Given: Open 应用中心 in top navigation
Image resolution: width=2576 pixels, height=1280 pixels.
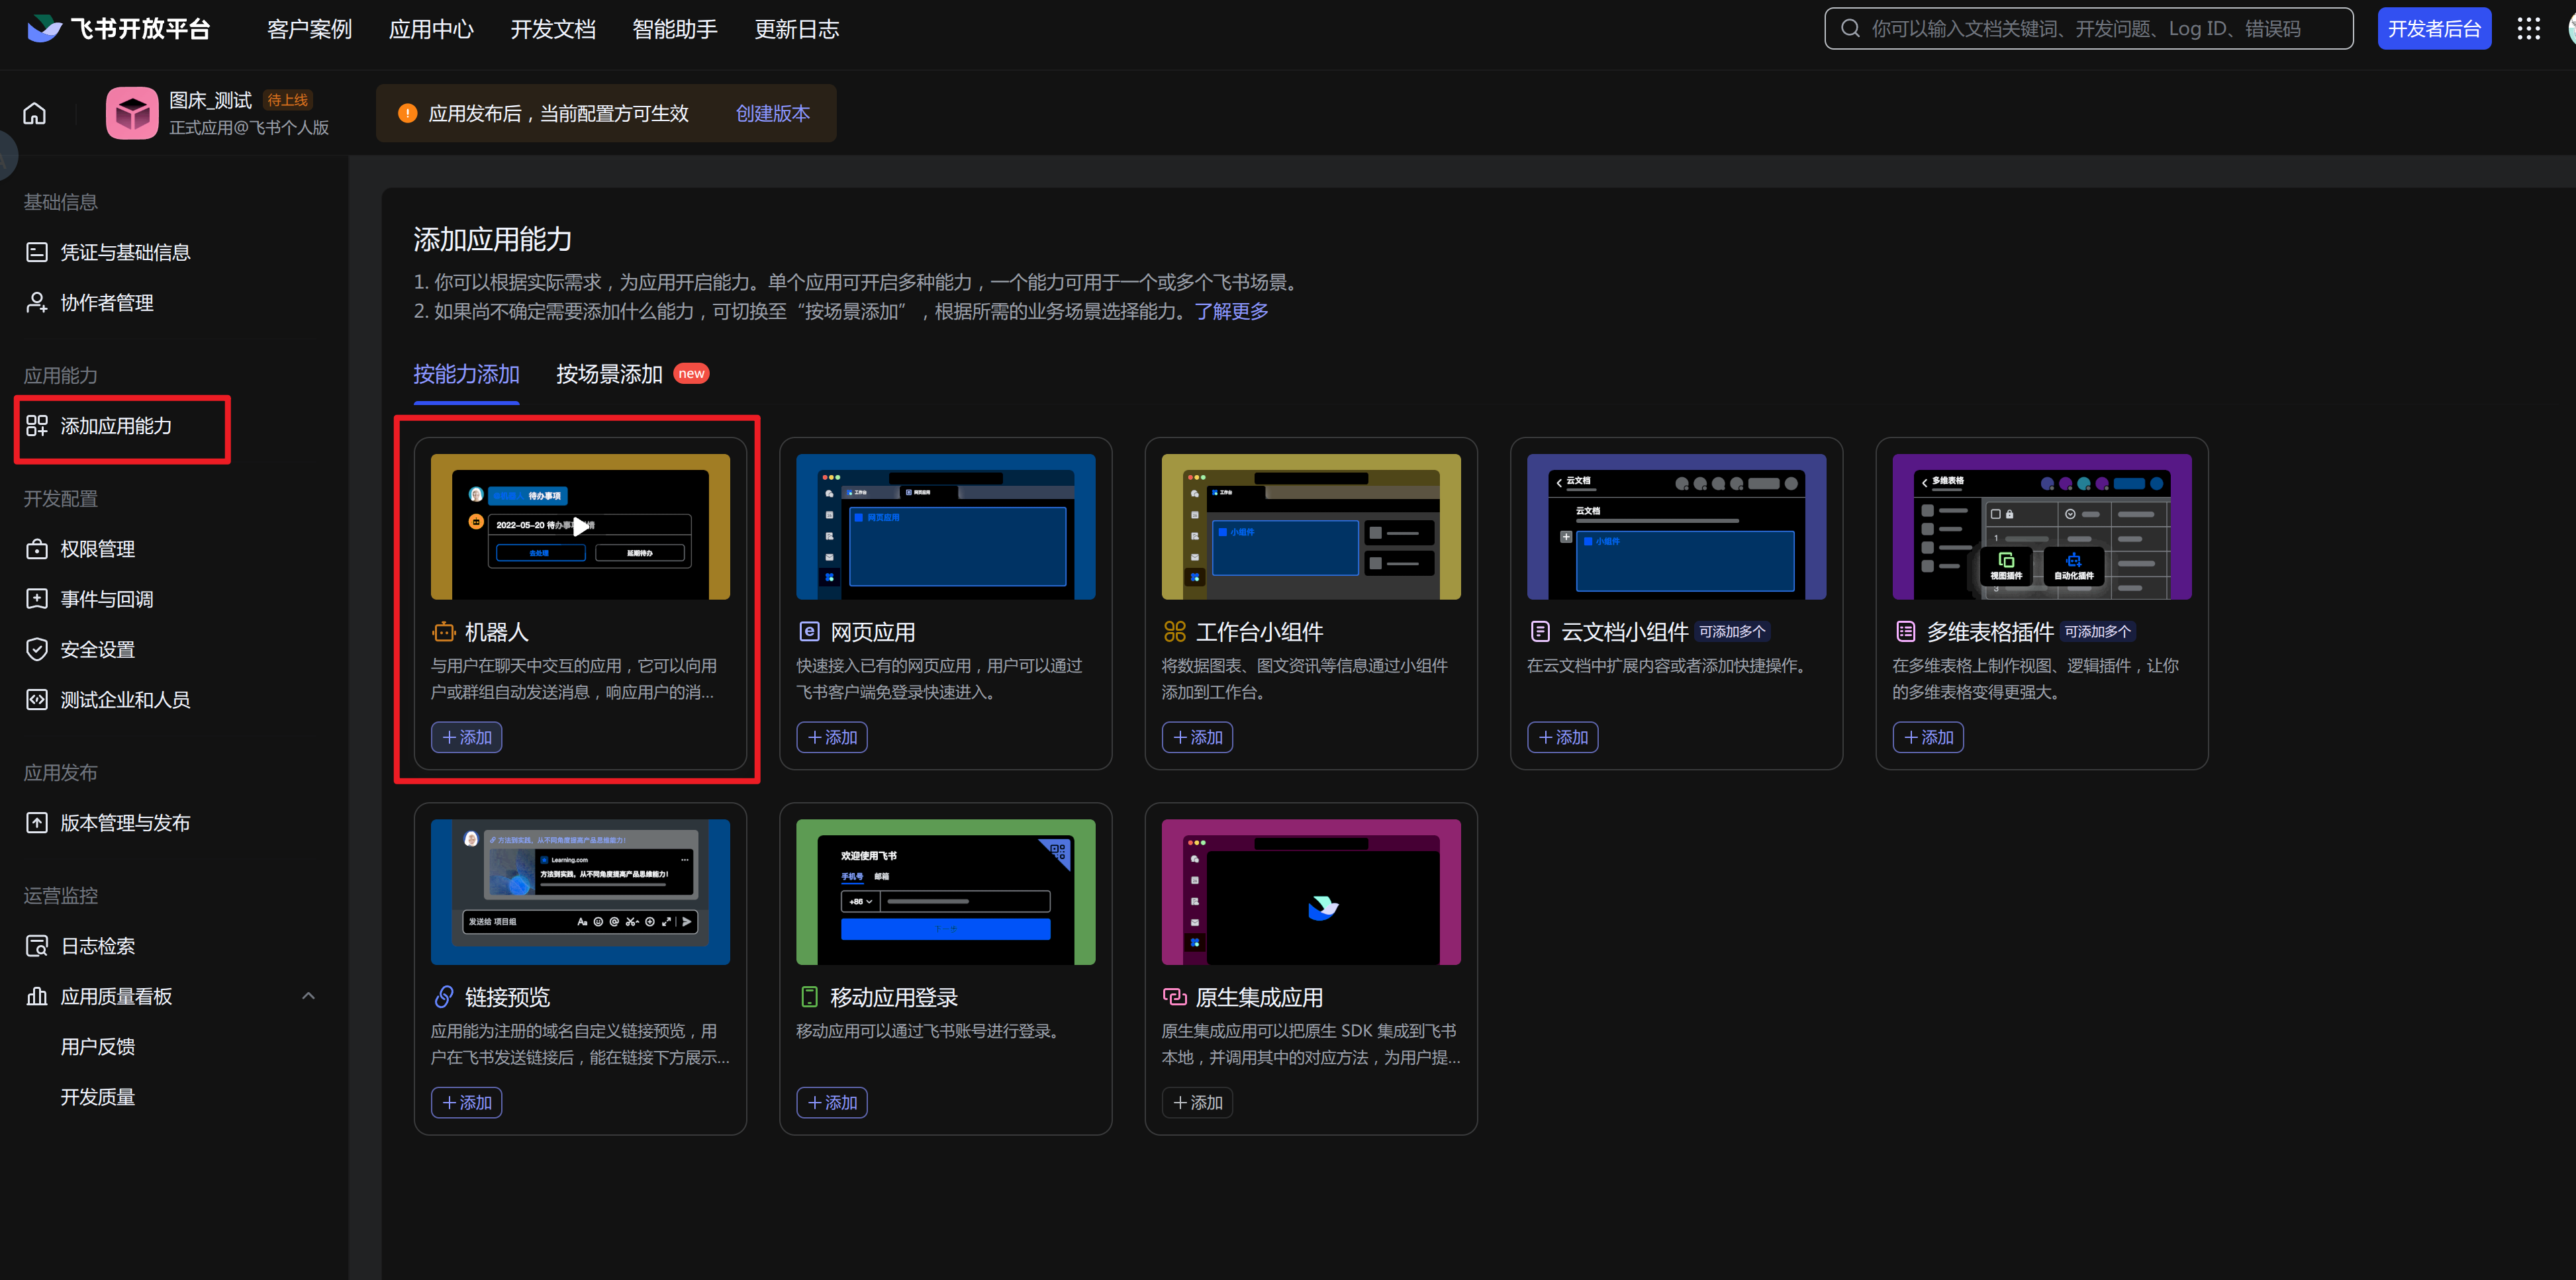Looking at the screenshot, I should (x=431, y=29).
